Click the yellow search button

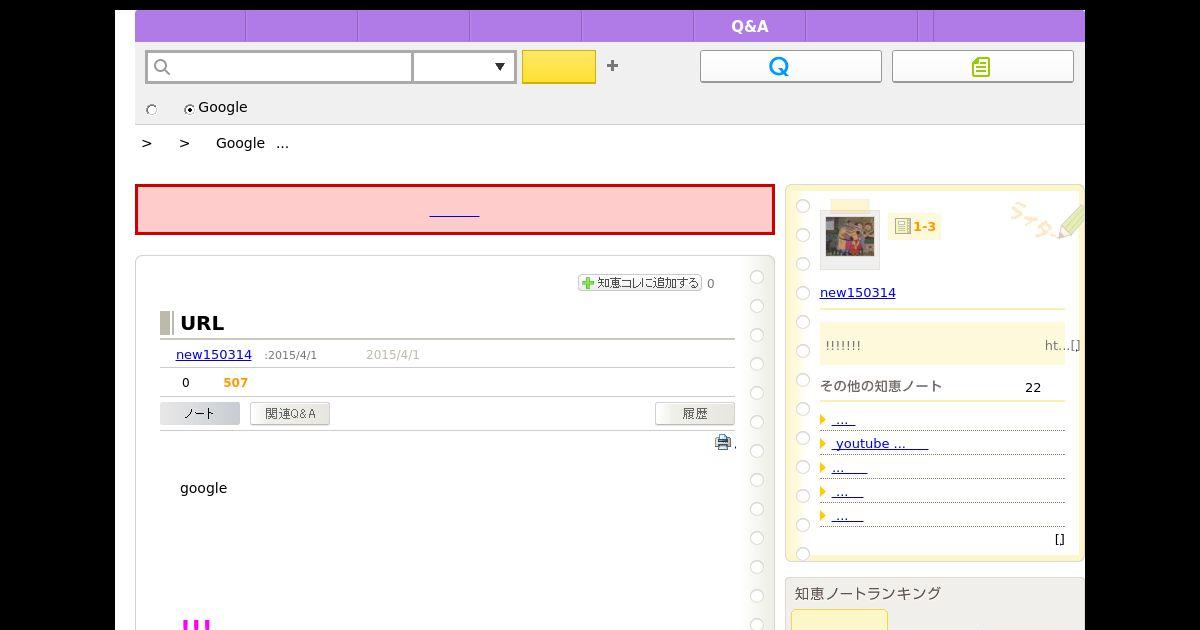coord(559,67)
